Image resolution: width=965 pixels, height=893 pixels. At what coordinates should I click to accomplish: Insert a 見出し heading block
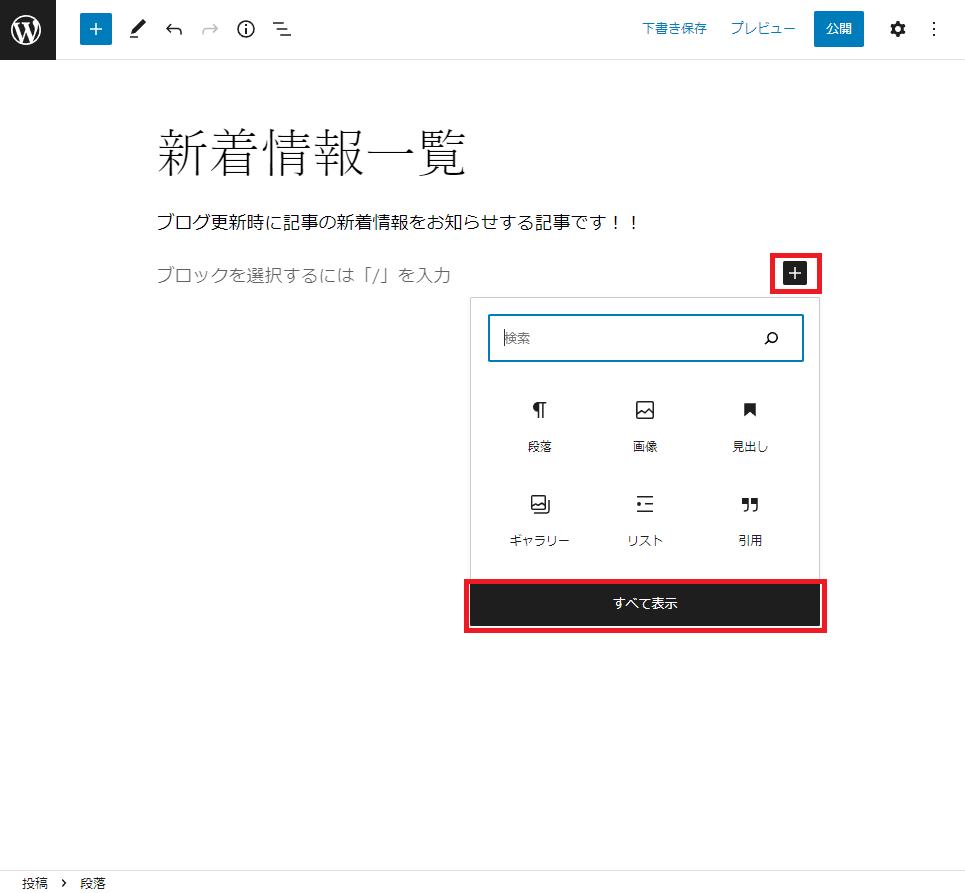(x=750, y=427)
